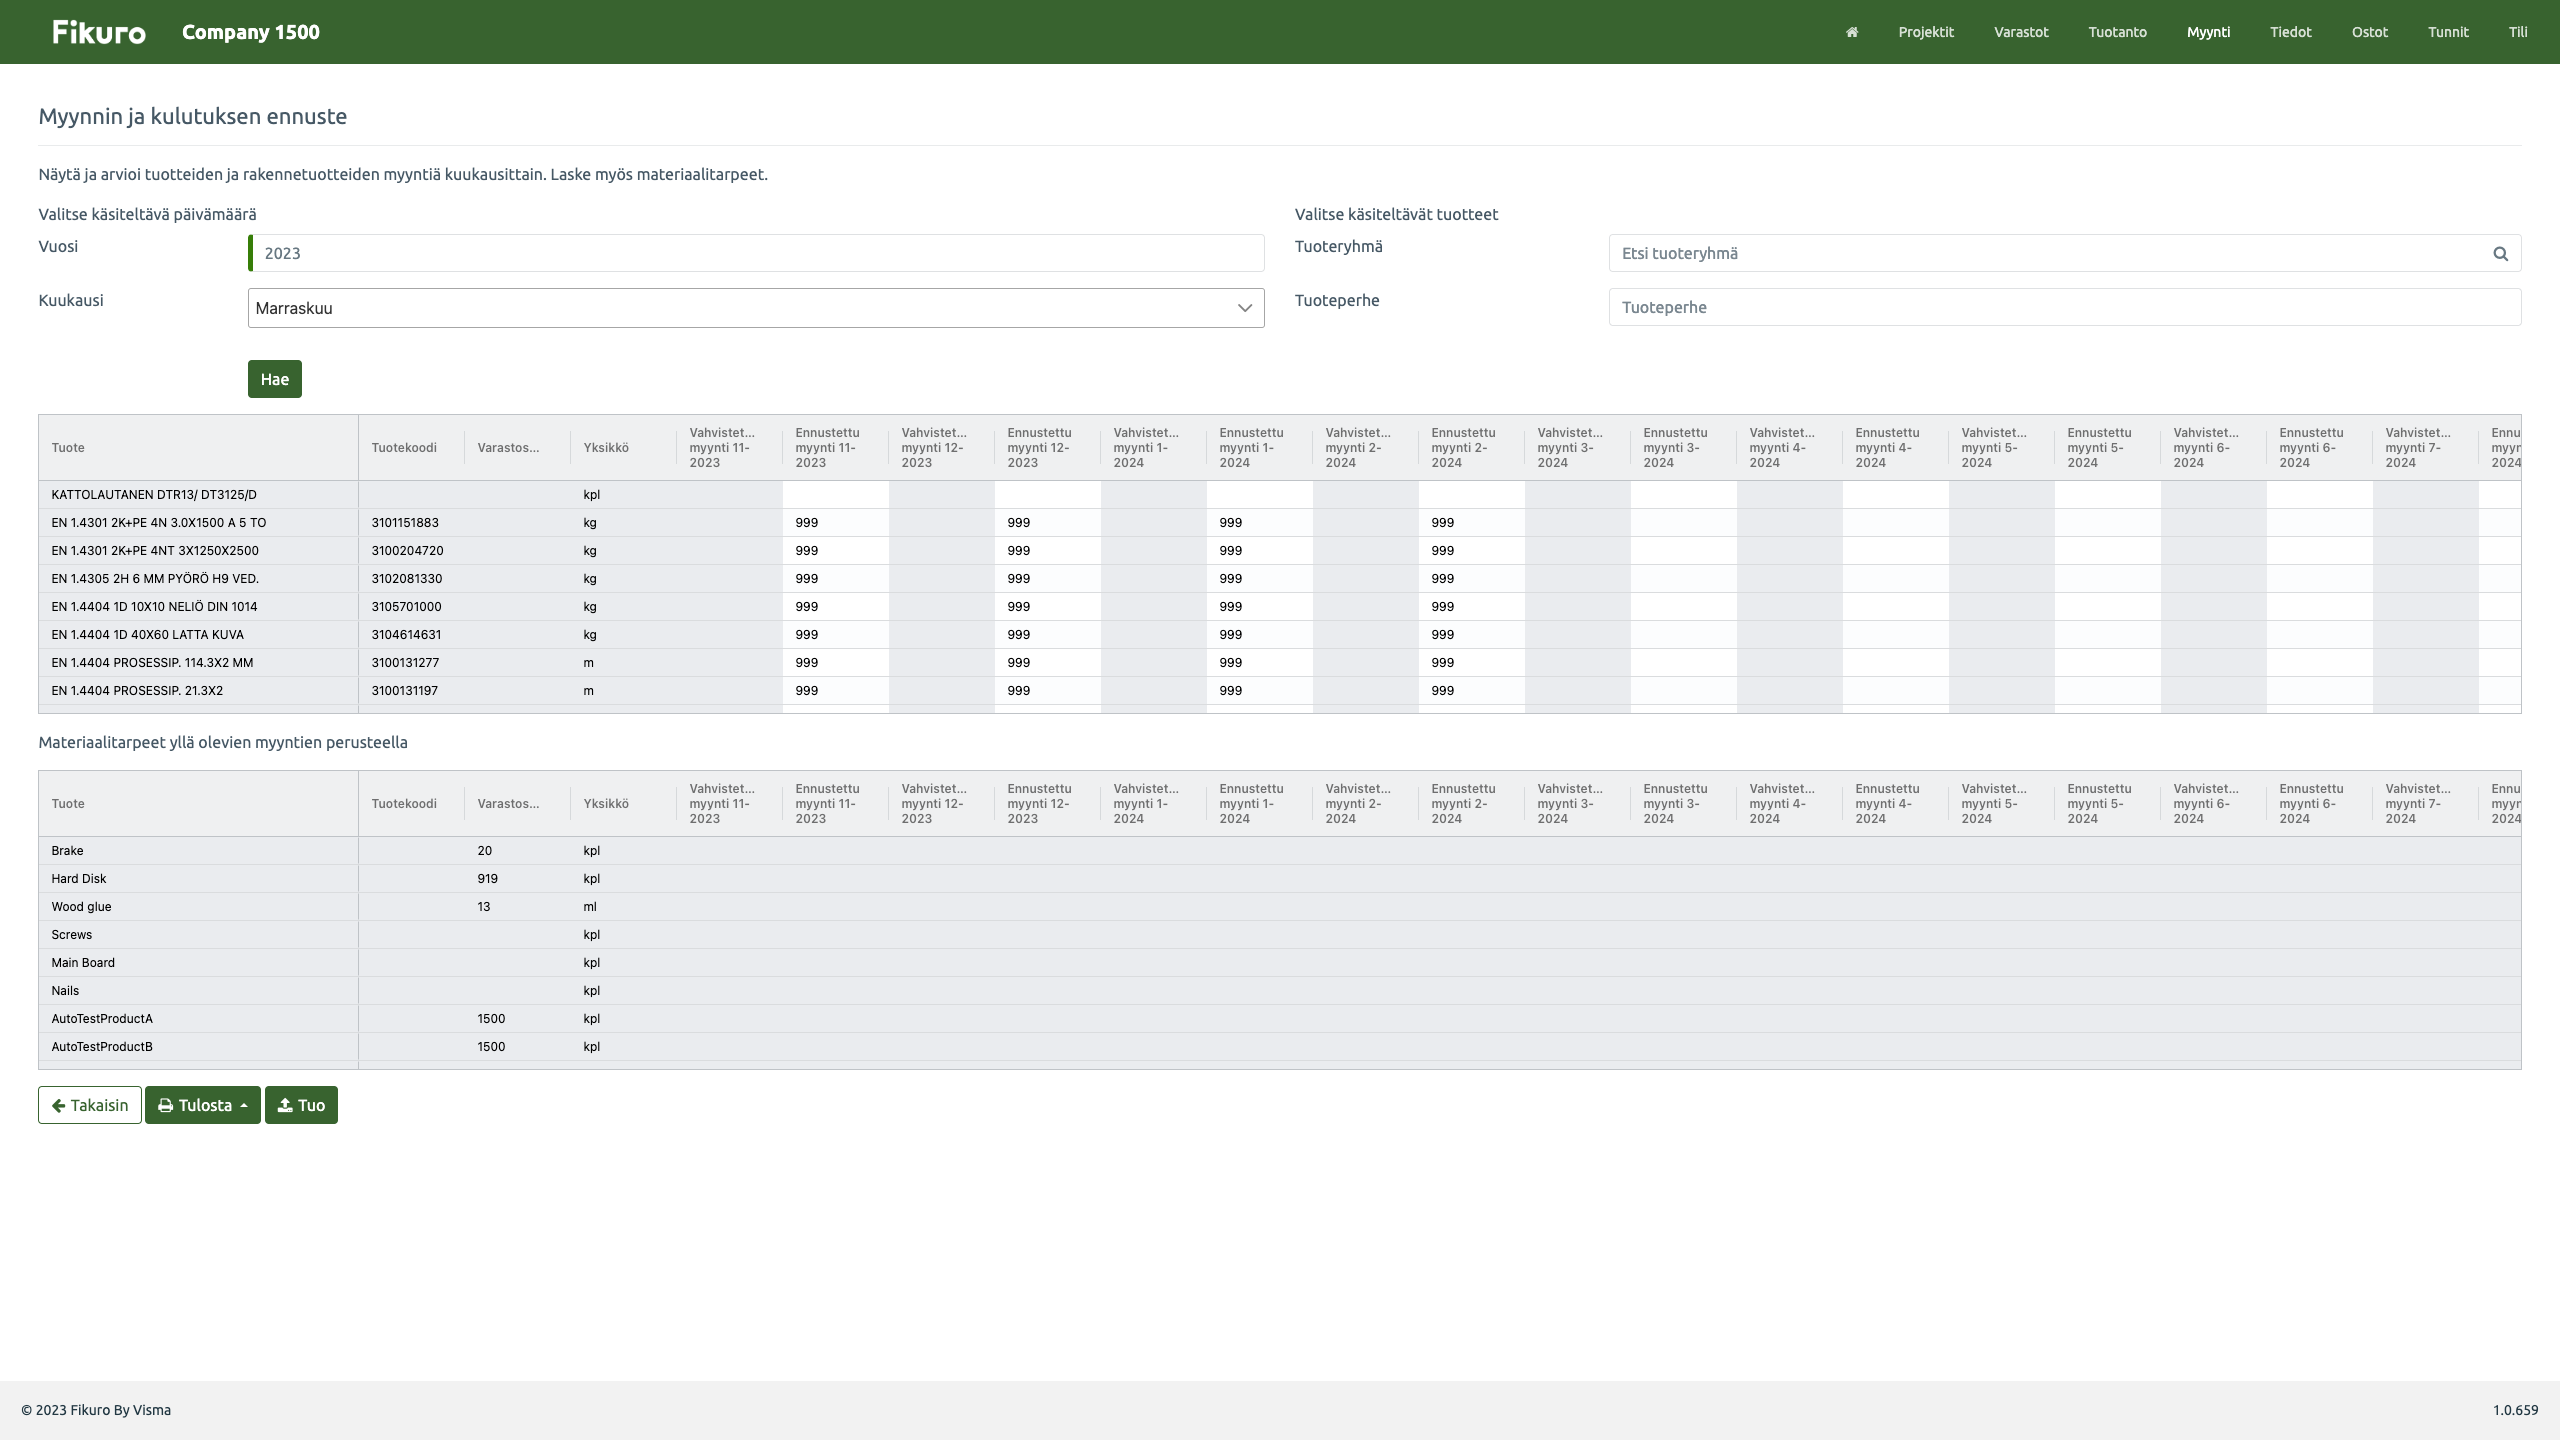The image size is (2560, 1440).
Task: Click Wood glue stock value 13
Action: pos(484,907)
